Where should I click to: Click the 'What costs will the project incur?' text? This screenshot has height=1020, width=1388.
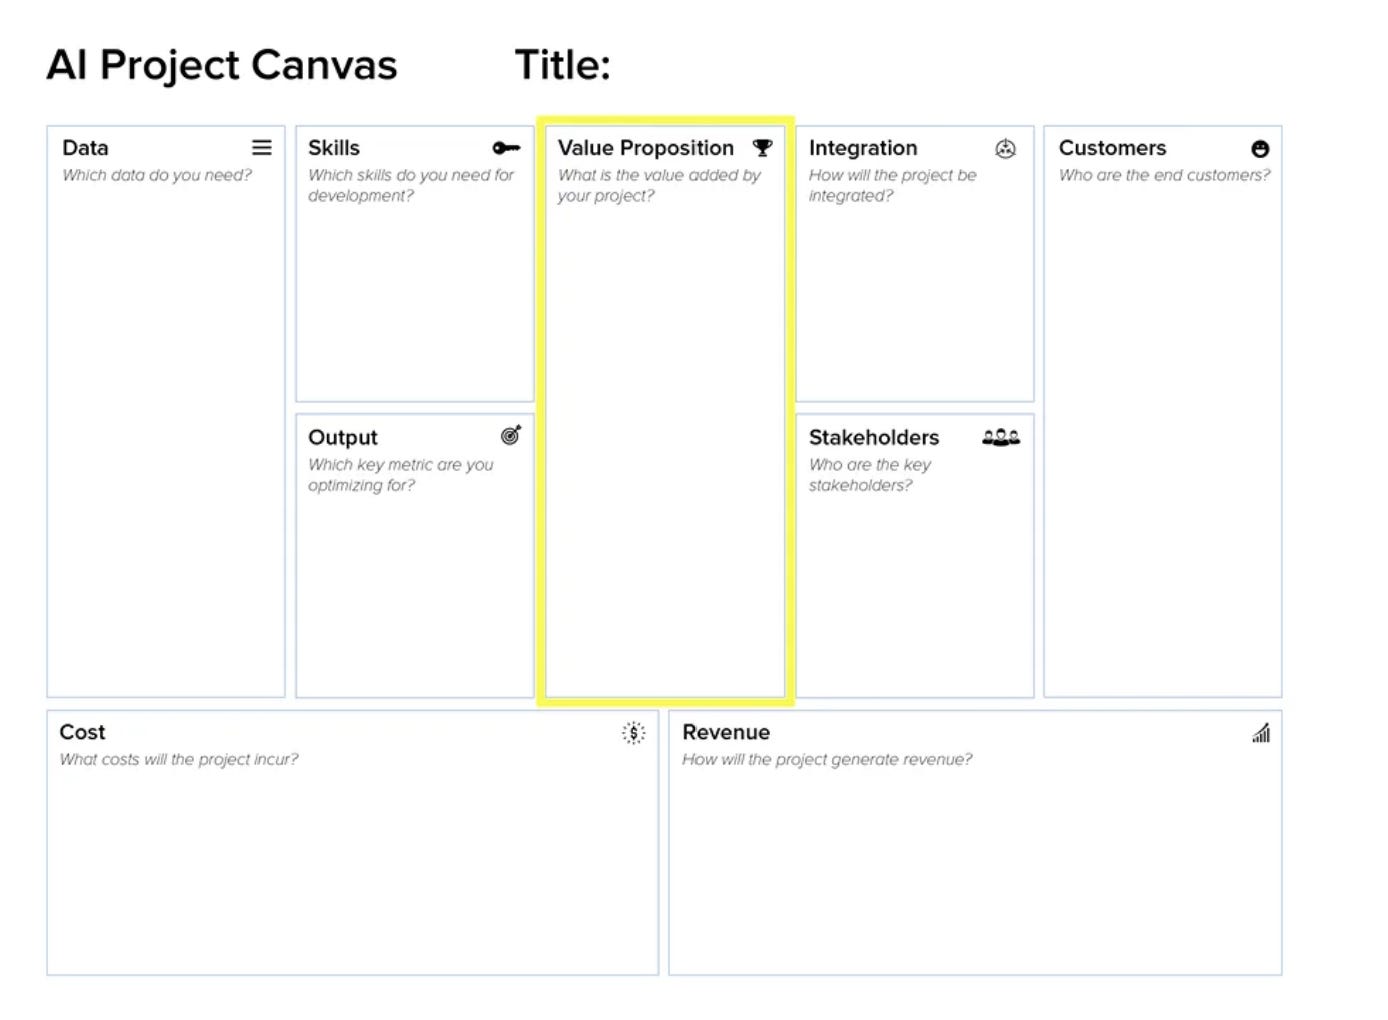point(179,760)
